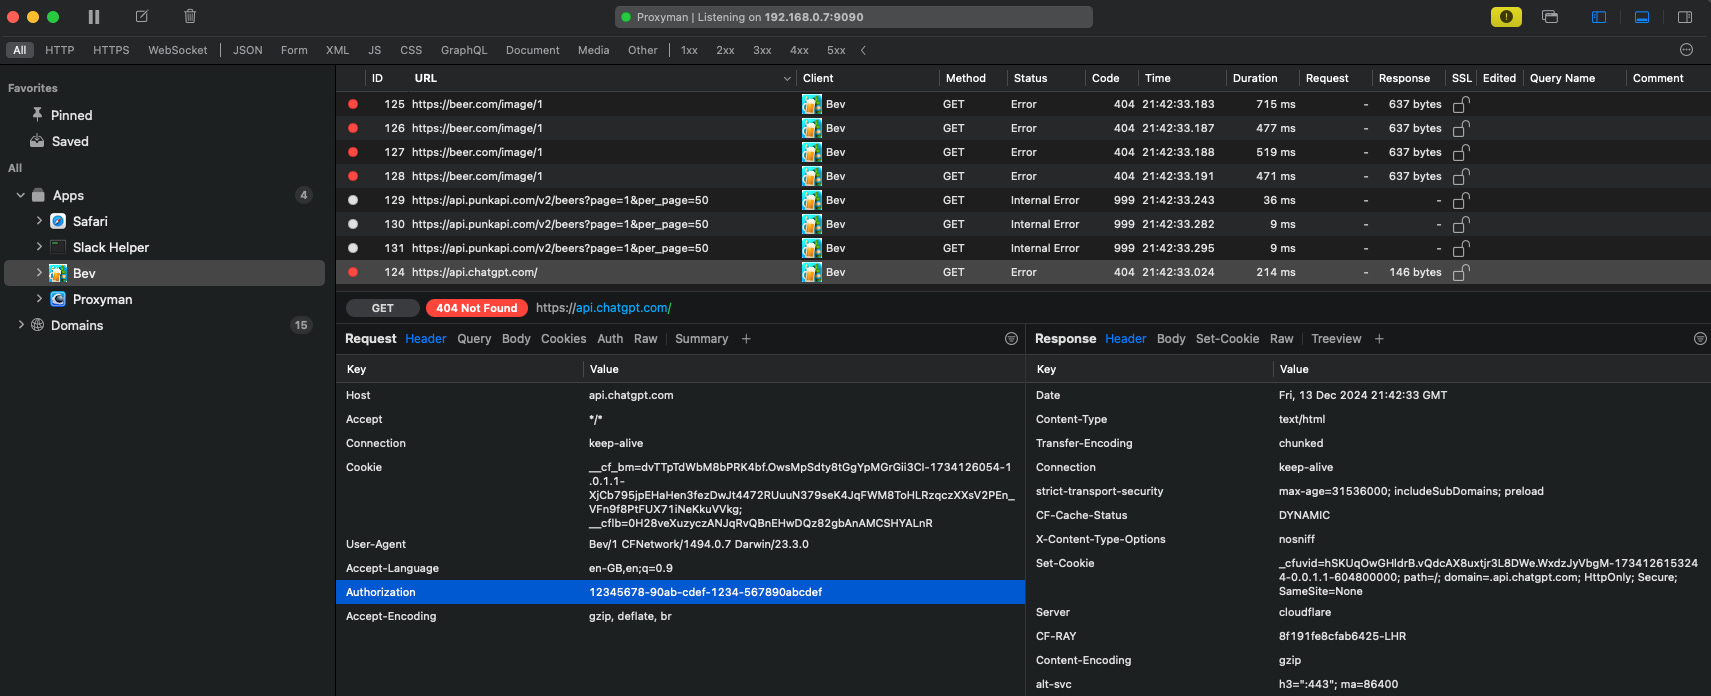The height and width of the screenshot is (696, 1711).
Task: Add a request tab with plus icon
Action: coord(746,339)
